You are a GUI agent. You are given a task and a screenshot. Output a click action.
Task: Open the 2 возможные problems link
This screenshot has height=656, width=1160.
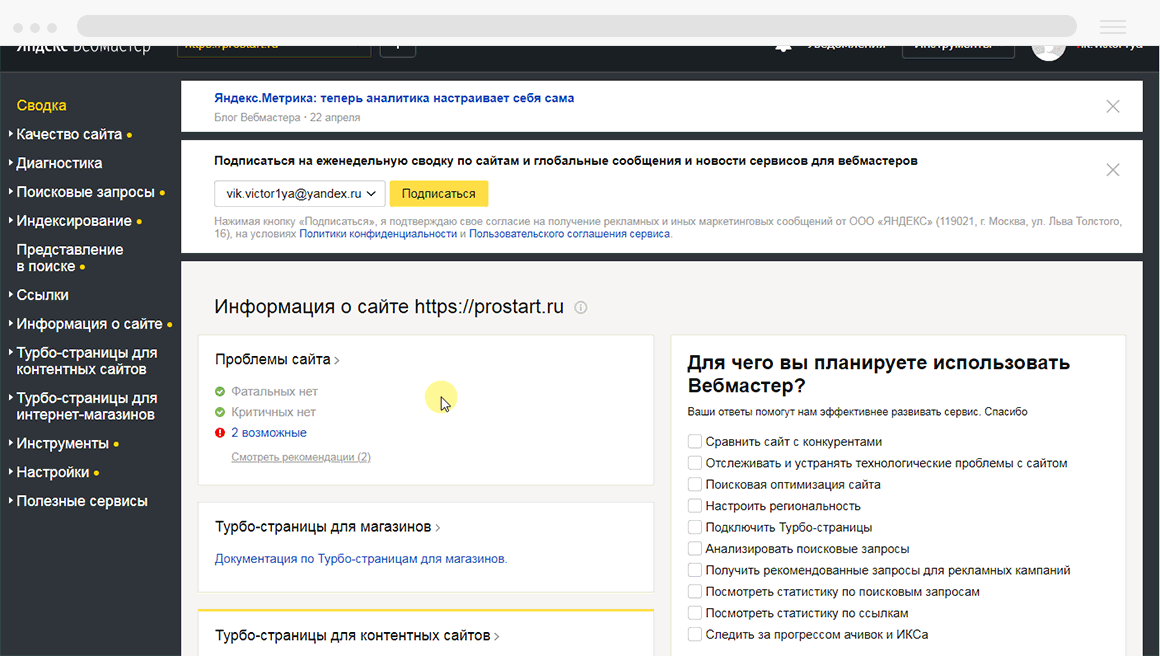[x=269, y=433]
